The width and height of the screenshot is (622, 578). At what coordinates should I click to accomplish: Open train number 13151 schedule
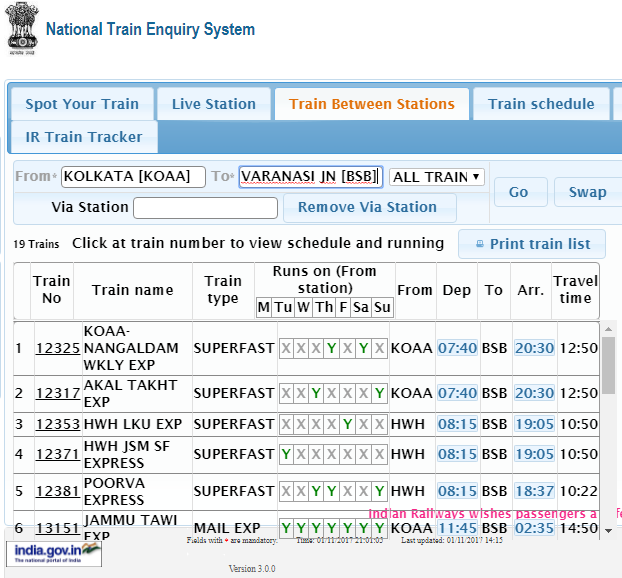58,528
